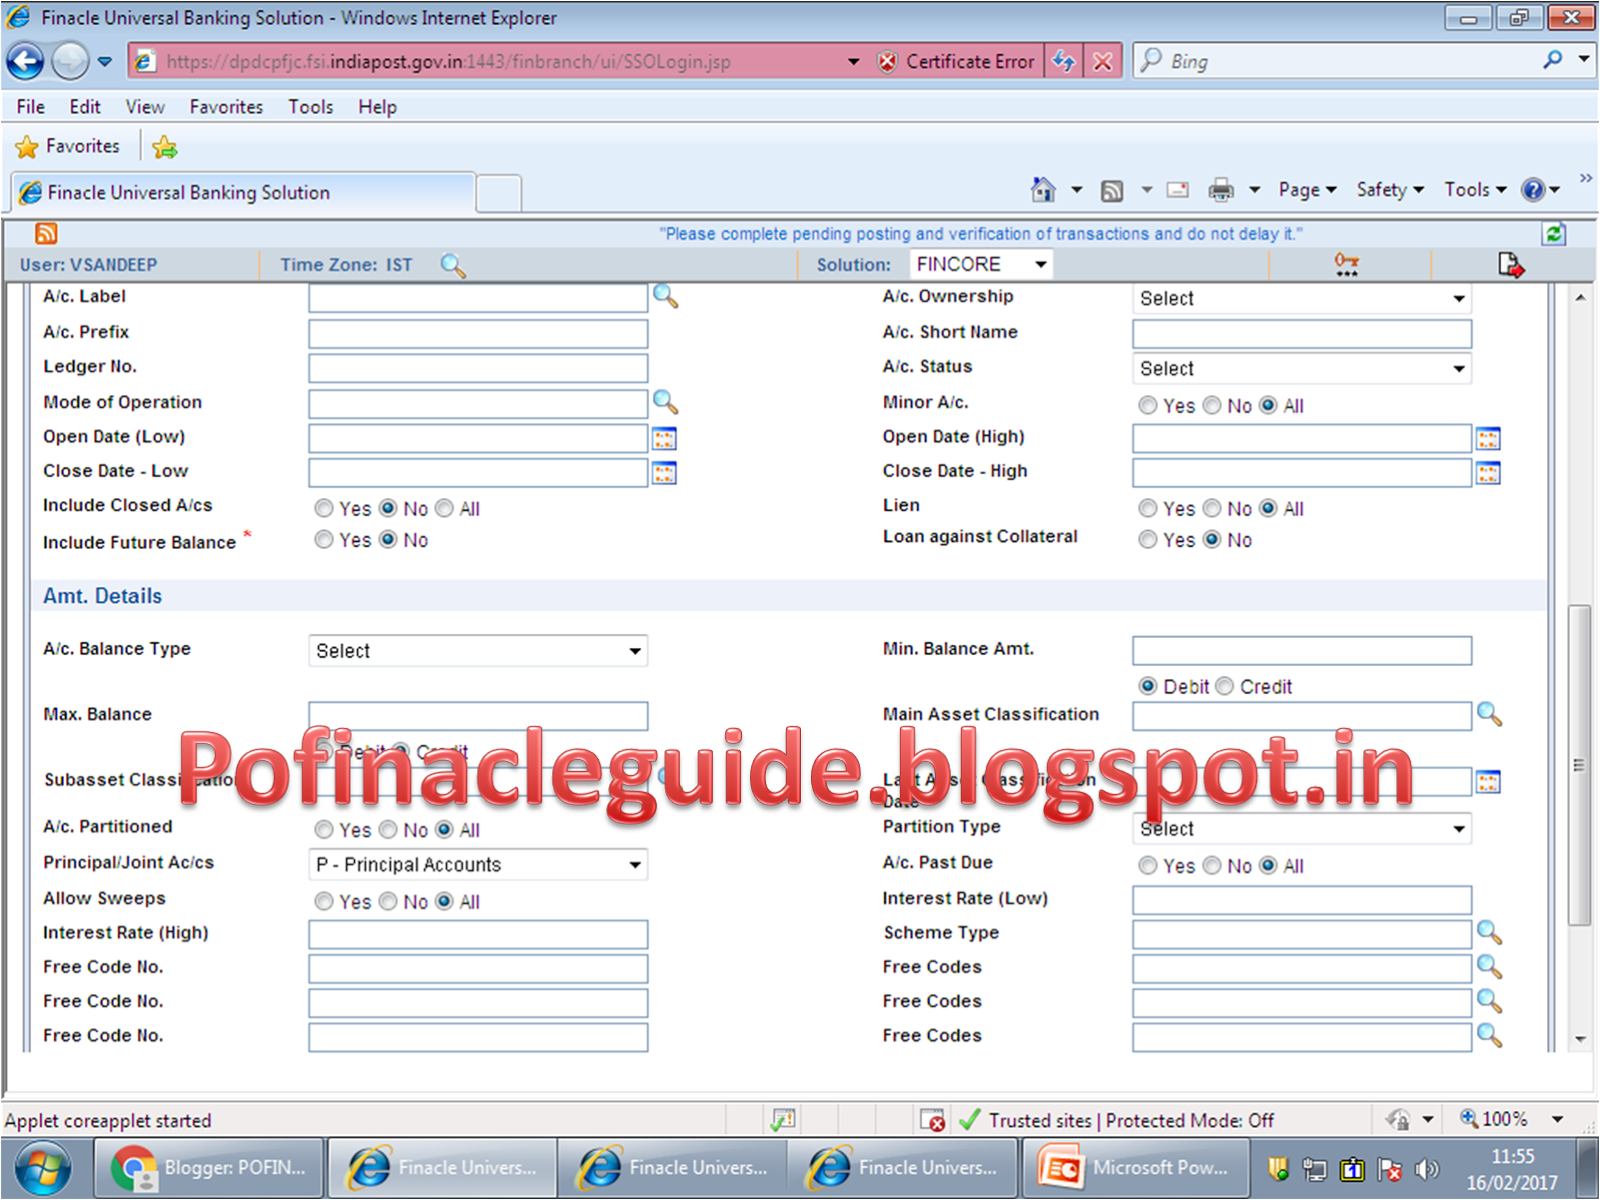Open the calendar for Open Date (Low)
The image size is (1600, 1200).
pyautogui.click(x=664, y=437)
